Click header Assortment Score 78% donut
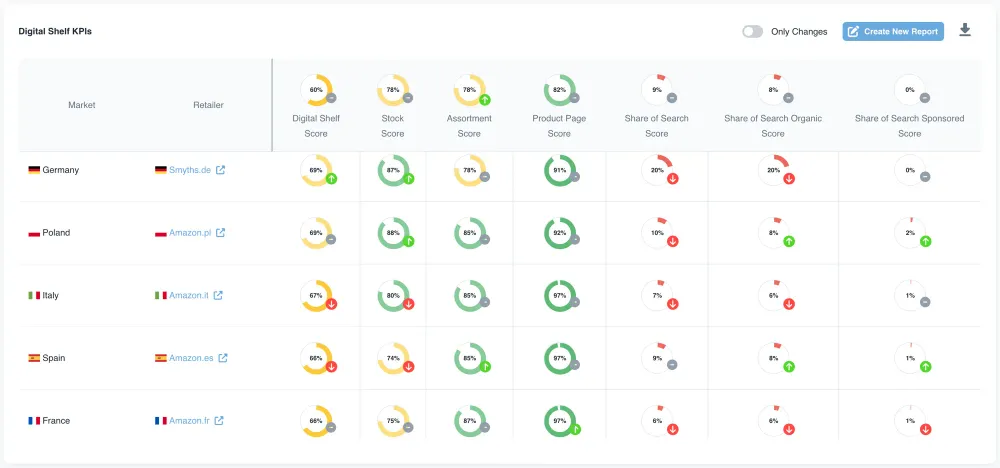1000x468 pixels. click(469, 90)
